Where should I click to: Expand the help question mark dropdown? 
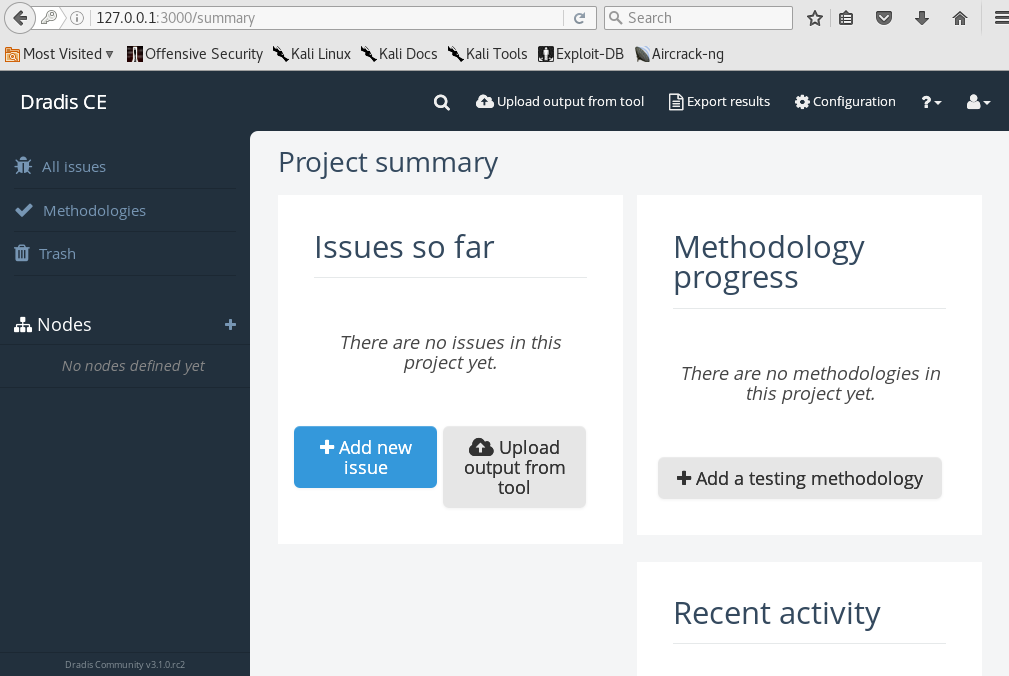931,102
